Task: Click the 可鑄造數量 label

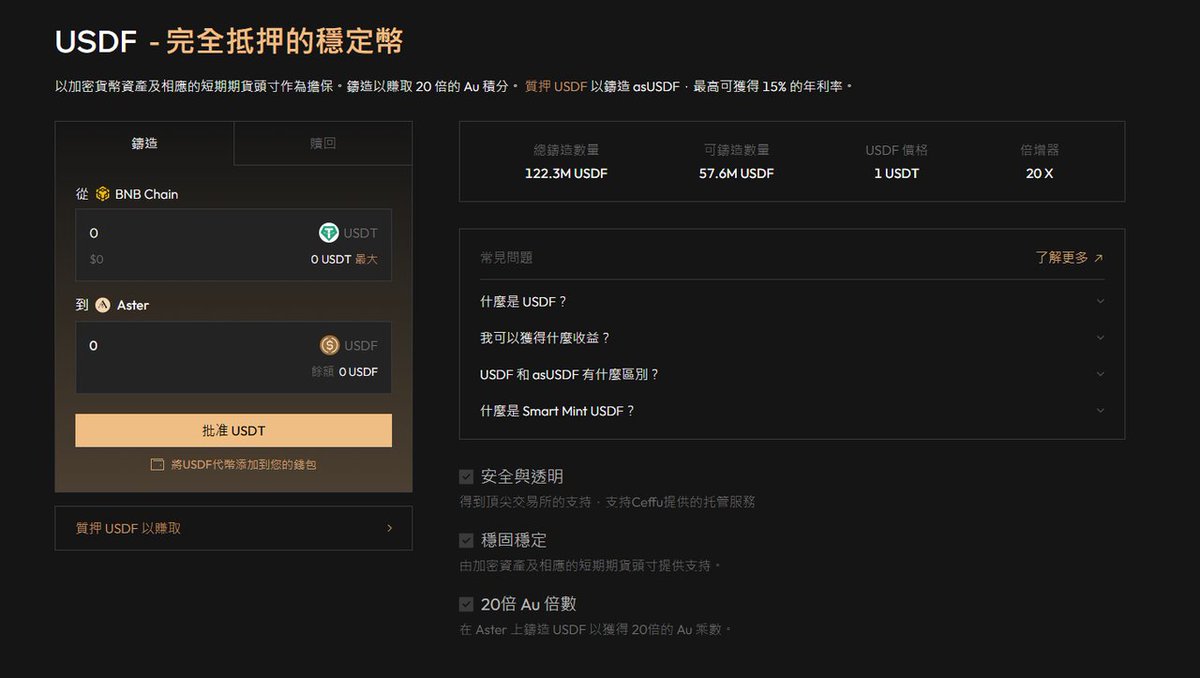Action: tap(736, 150)
